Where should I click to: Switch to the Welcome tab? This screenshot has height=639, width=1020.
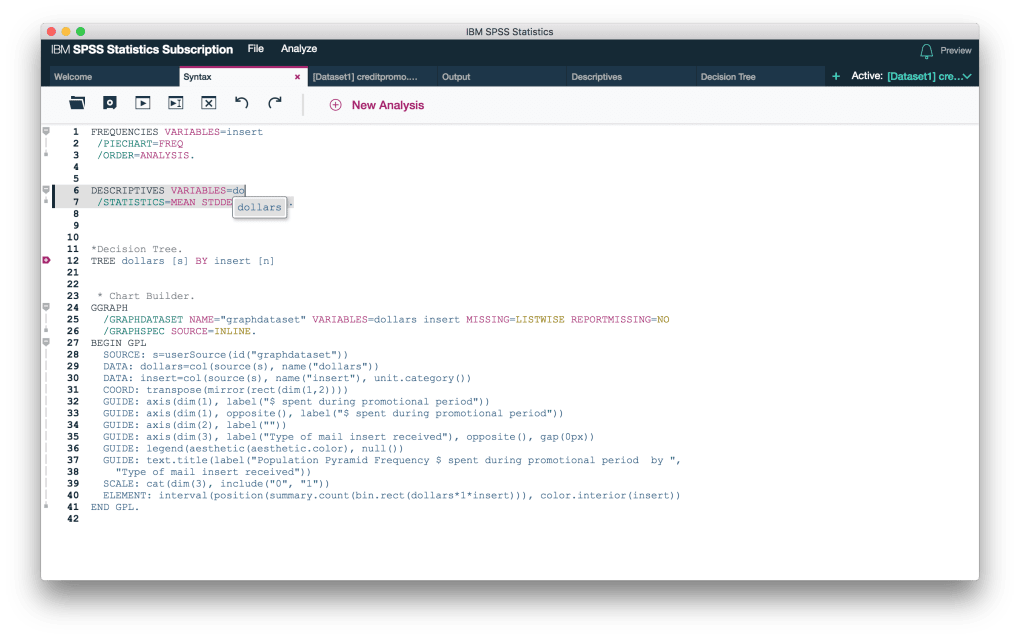tap(114, 77)
